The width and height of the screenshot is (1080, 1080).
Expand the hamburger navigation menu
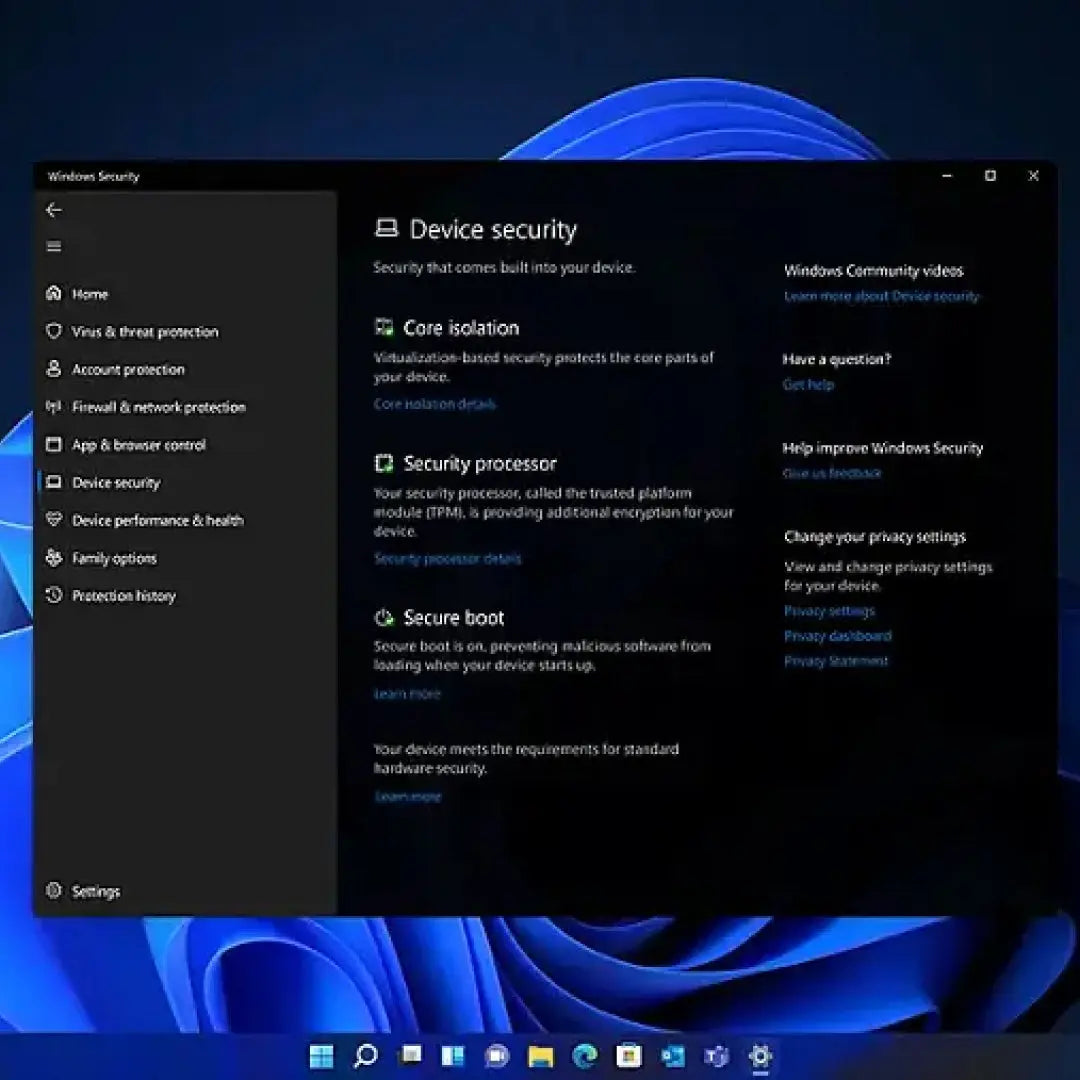(53, 246)
